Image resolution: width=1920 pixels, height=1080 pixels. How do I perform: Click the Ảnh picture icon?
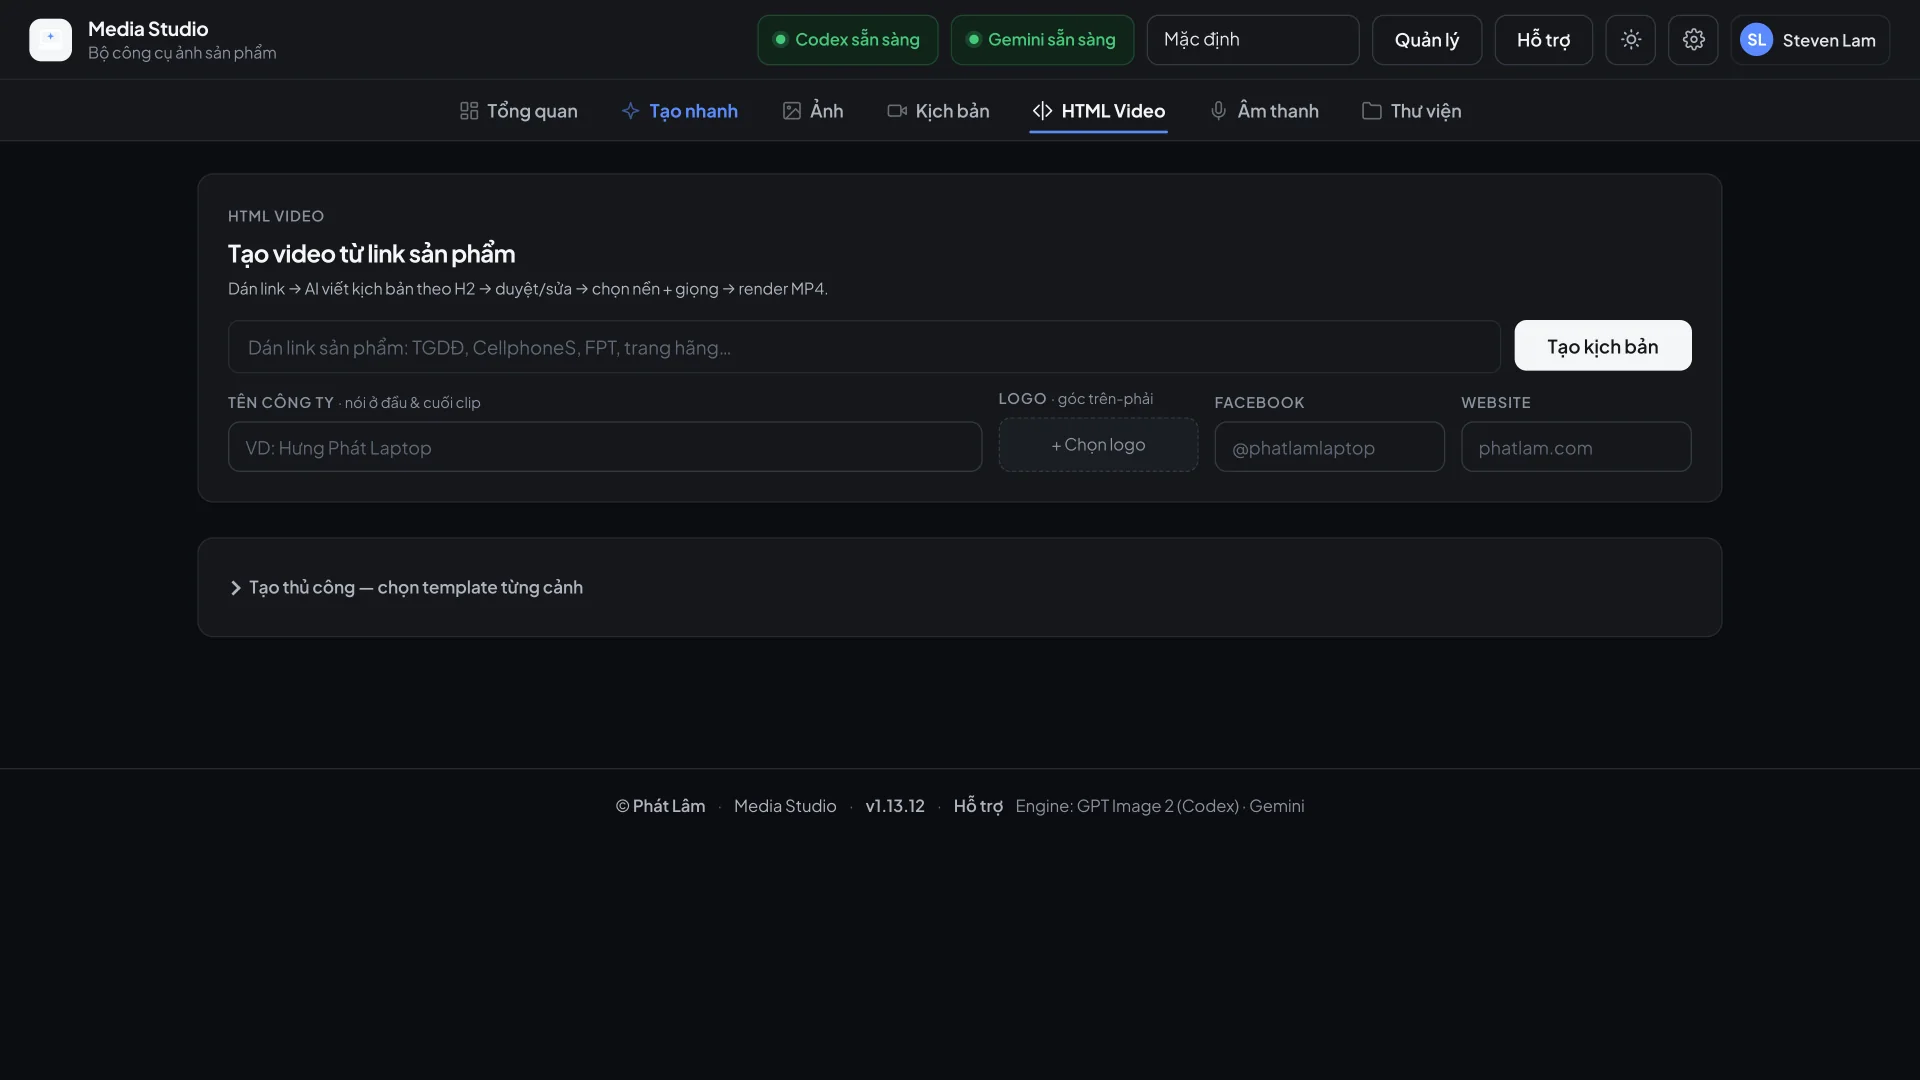[x=792, y=111]
